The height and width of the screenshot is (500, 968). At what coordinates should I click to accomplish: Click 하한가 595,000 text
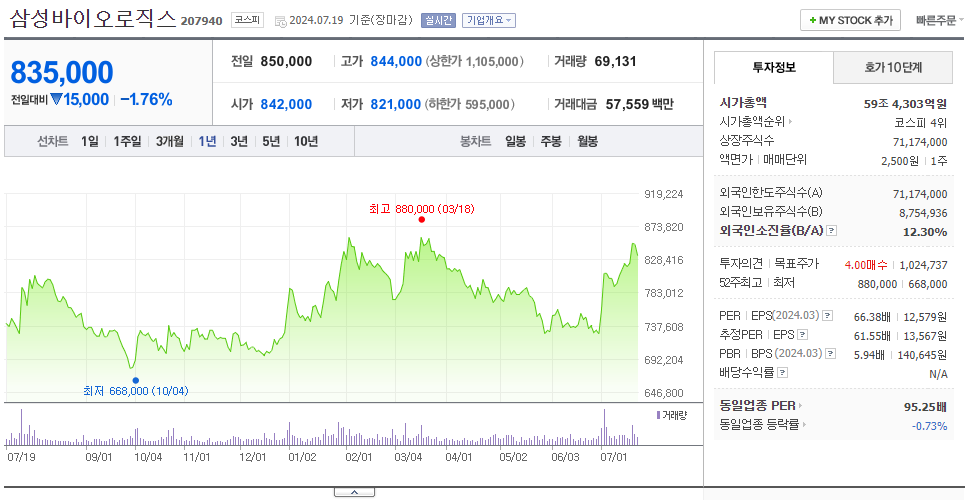pos(470,104)
